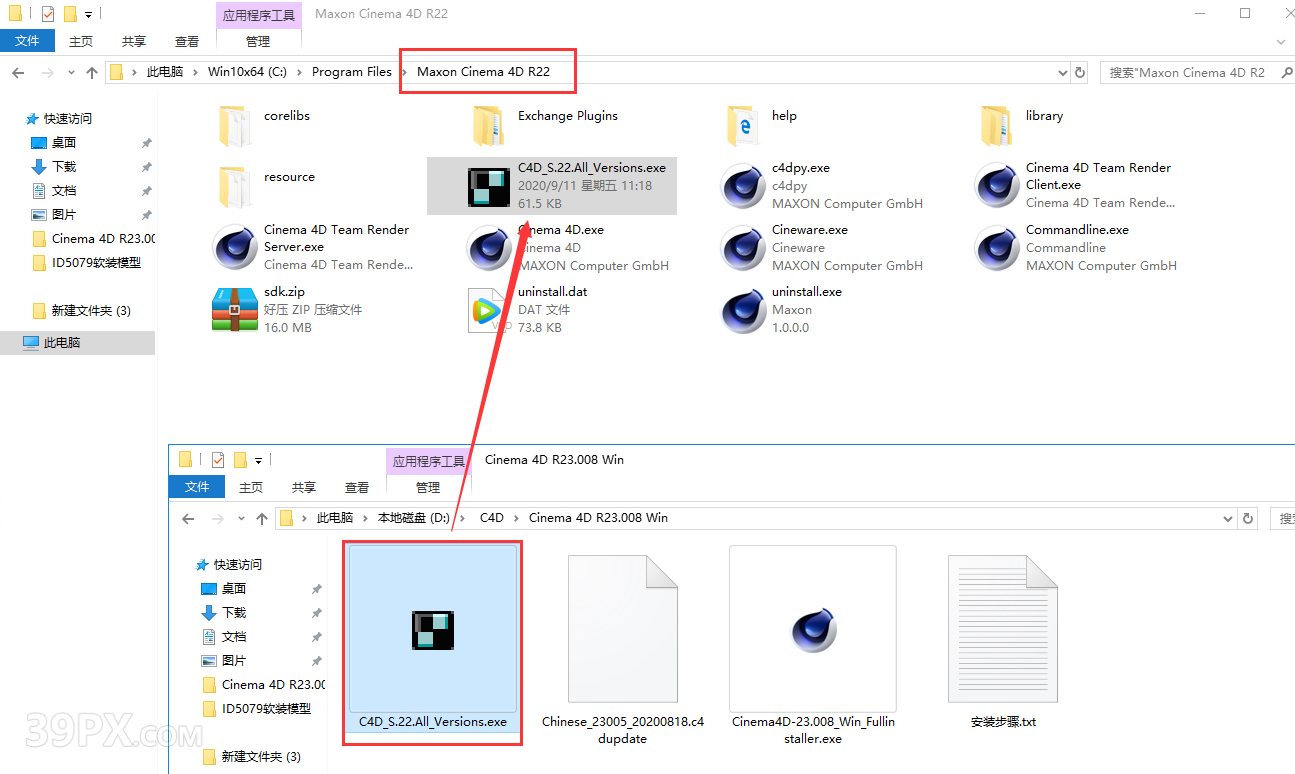
Task: Select the sdk.zip archive icon
Action: coord(235,309)
